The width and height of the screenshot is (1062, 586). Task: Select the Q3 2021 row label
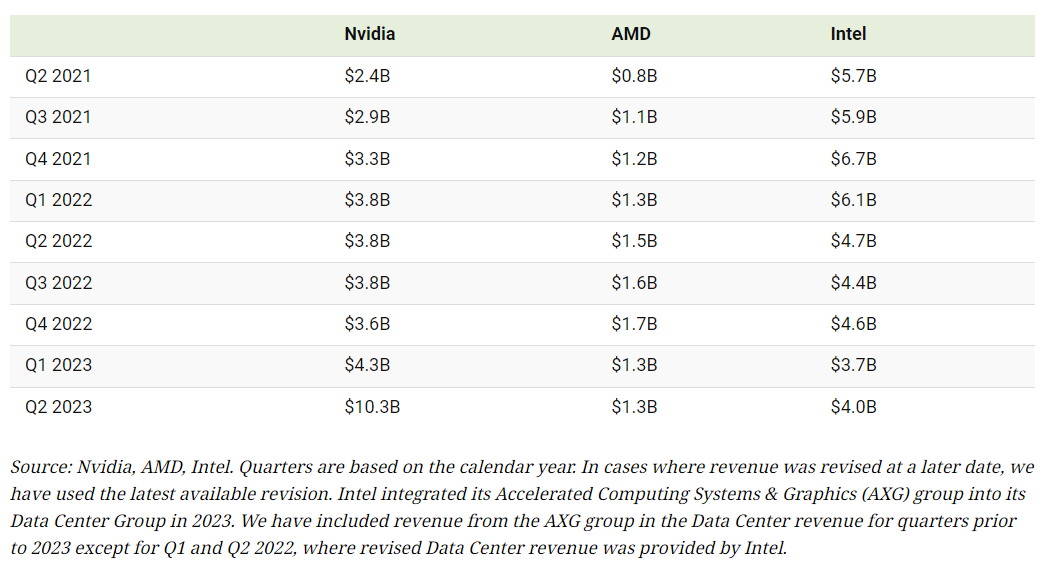(58, 117)
